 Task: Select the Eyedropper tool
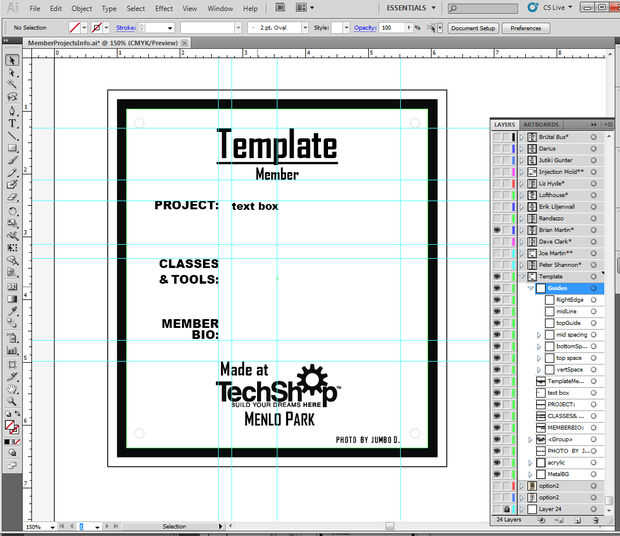(12, 311)
